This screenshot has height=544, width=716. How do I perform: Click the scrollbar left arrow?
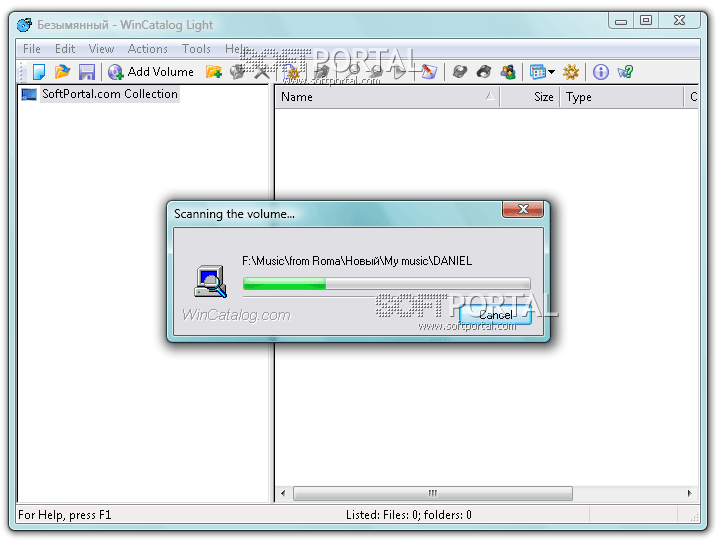click(283, 493)
